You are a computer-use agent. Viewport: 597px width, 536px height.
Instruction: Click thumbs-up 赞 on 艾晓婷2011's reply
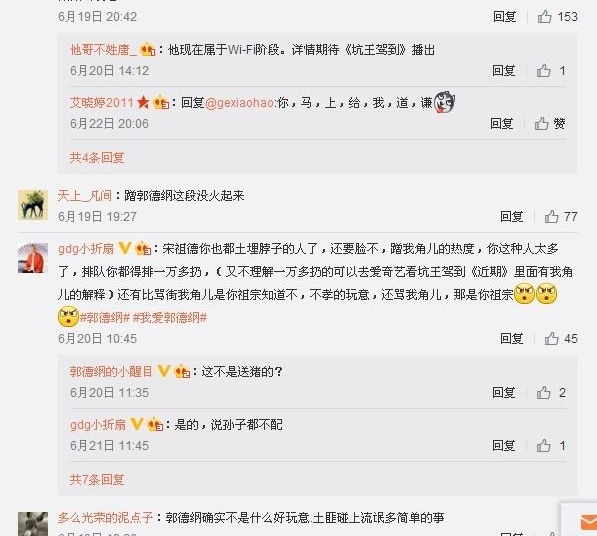[550, 123]
